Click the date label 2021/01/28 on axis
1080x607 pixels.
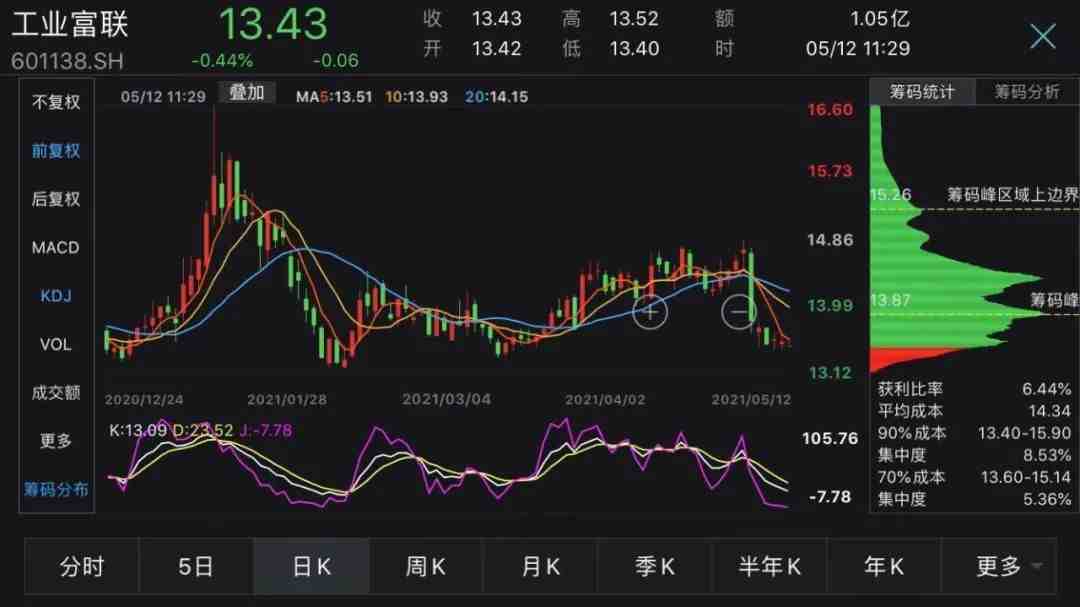click(x=287, y=400)
